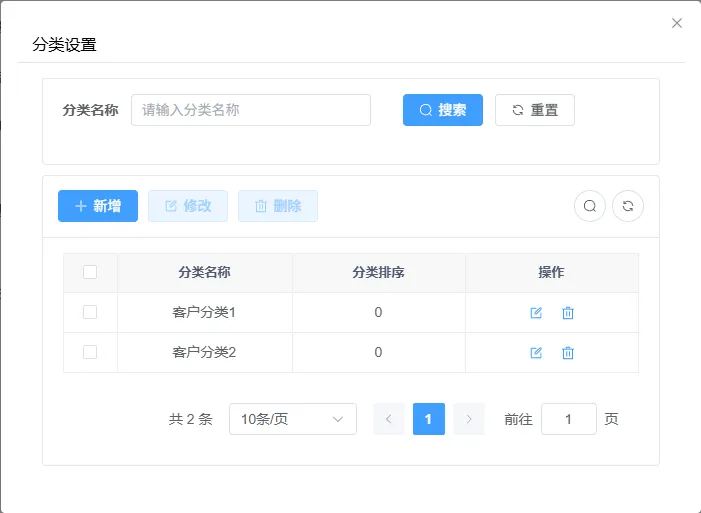
Task: Click the 前往 page number input box
Action: (x=569, y=419)
